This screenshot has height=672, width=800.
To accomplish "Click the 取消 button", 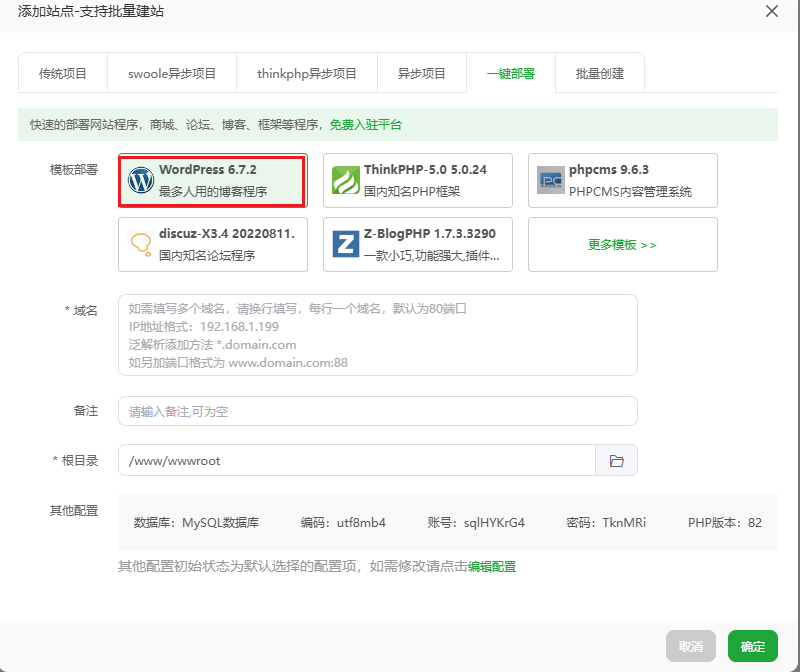I will (691, 646).
